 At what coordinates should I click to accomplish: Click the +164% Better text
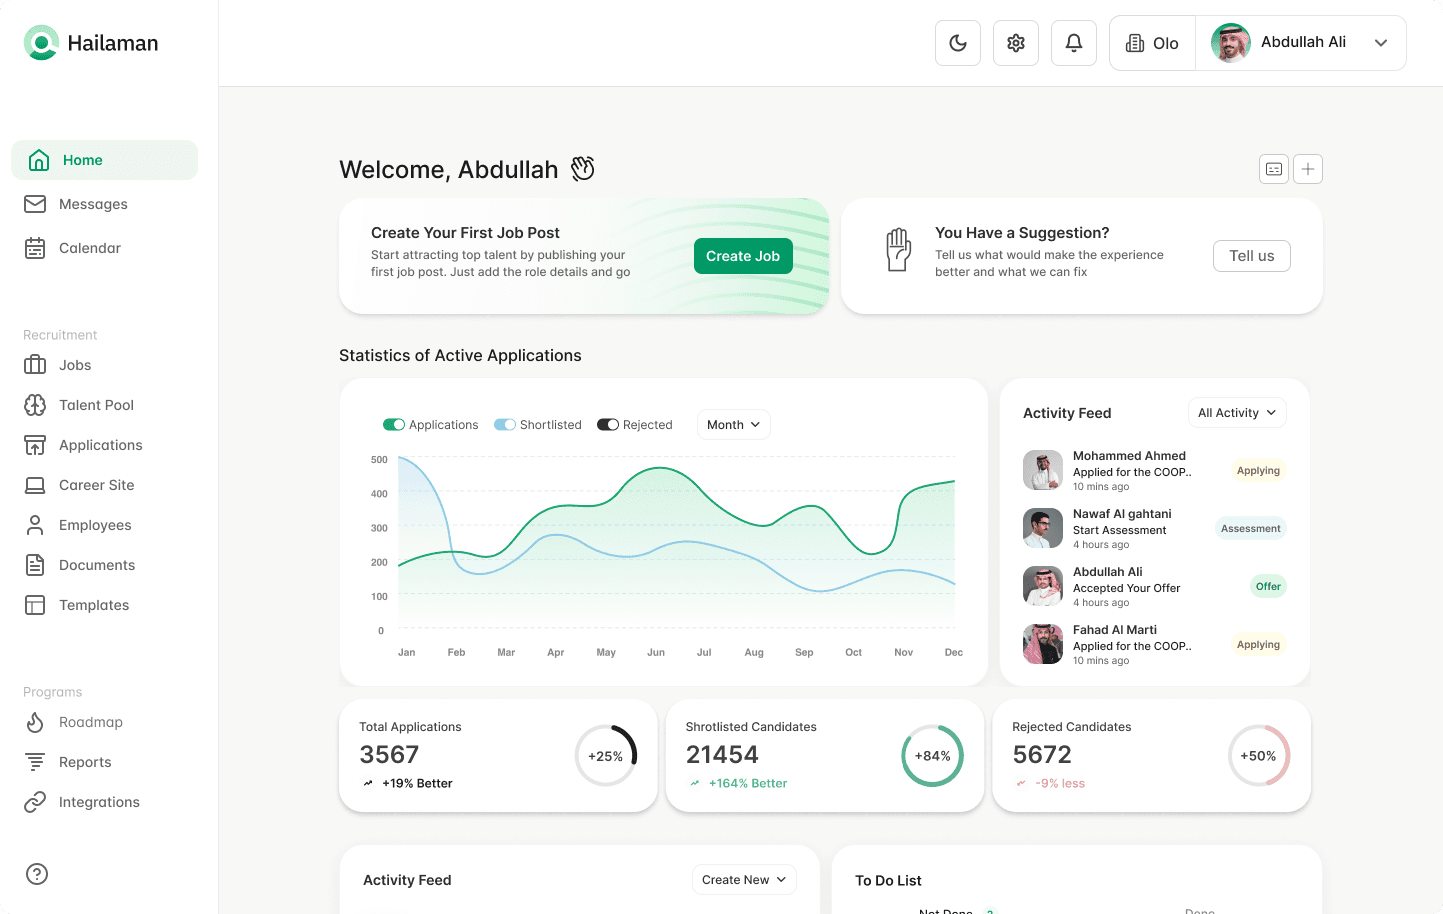(x=748, y=784)
